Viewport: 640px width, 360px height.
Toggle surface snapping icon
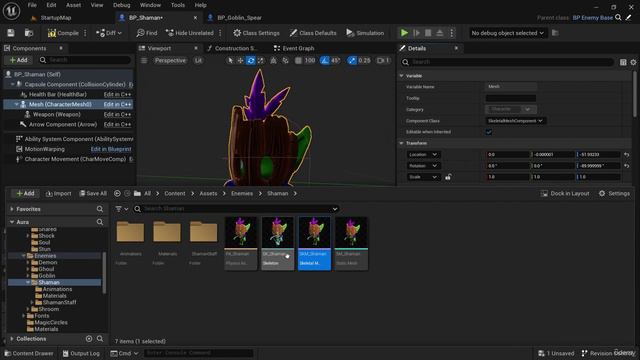[x=285, y=60]
